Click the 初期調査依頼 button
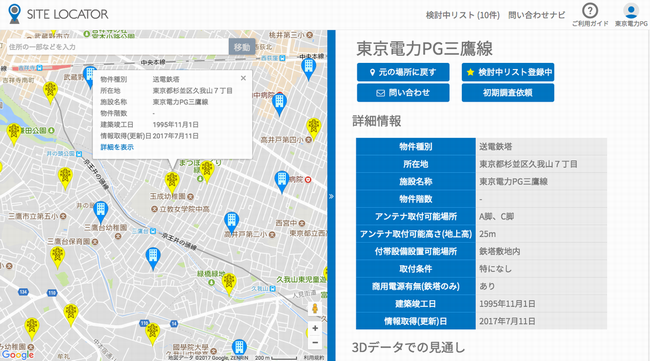Image resolution: width=650 pixels, height=361 pixels. pos(508,93)
